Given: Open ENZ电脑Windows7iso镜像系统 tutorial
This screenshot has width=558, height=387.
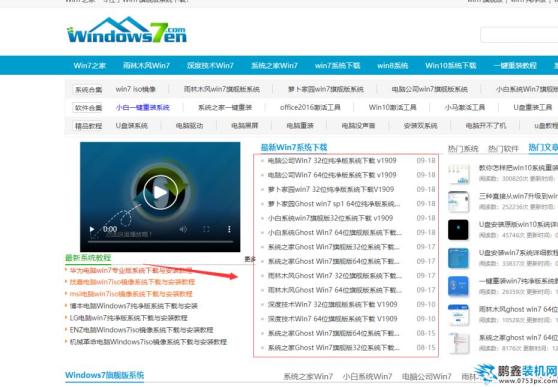Looking at the screenshot, I should click(x=141, y=330).
